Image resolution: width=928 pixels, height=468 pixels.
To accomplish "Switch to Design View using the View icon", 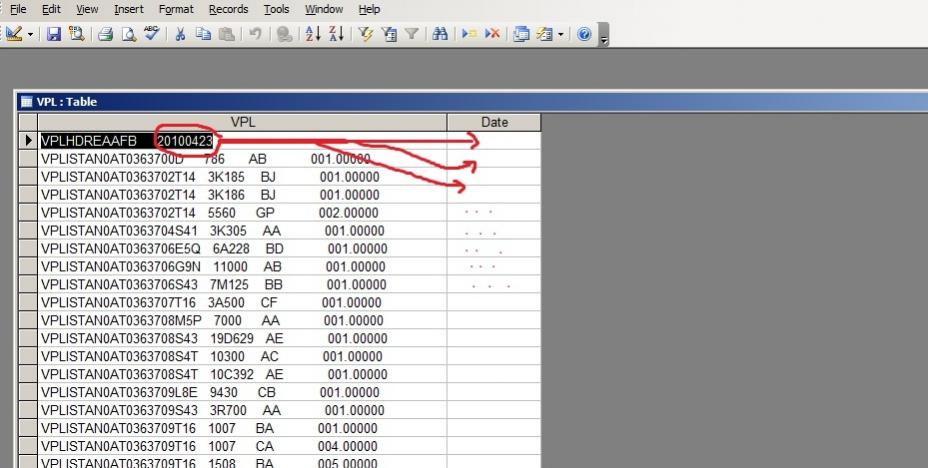I will (13, 34).
